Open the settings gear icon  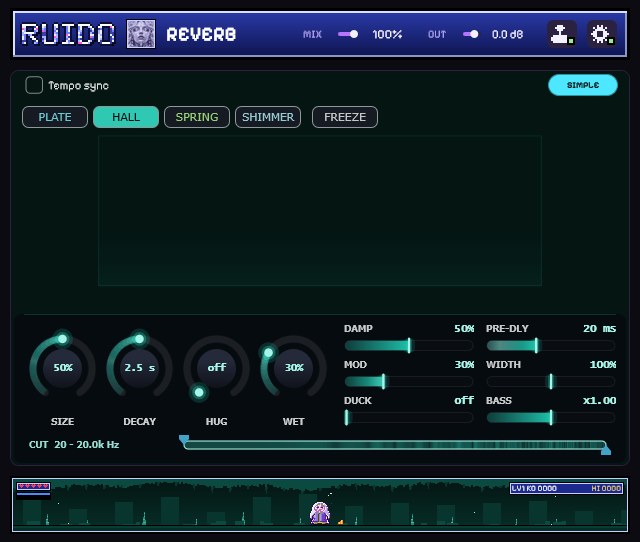point(602,34)
